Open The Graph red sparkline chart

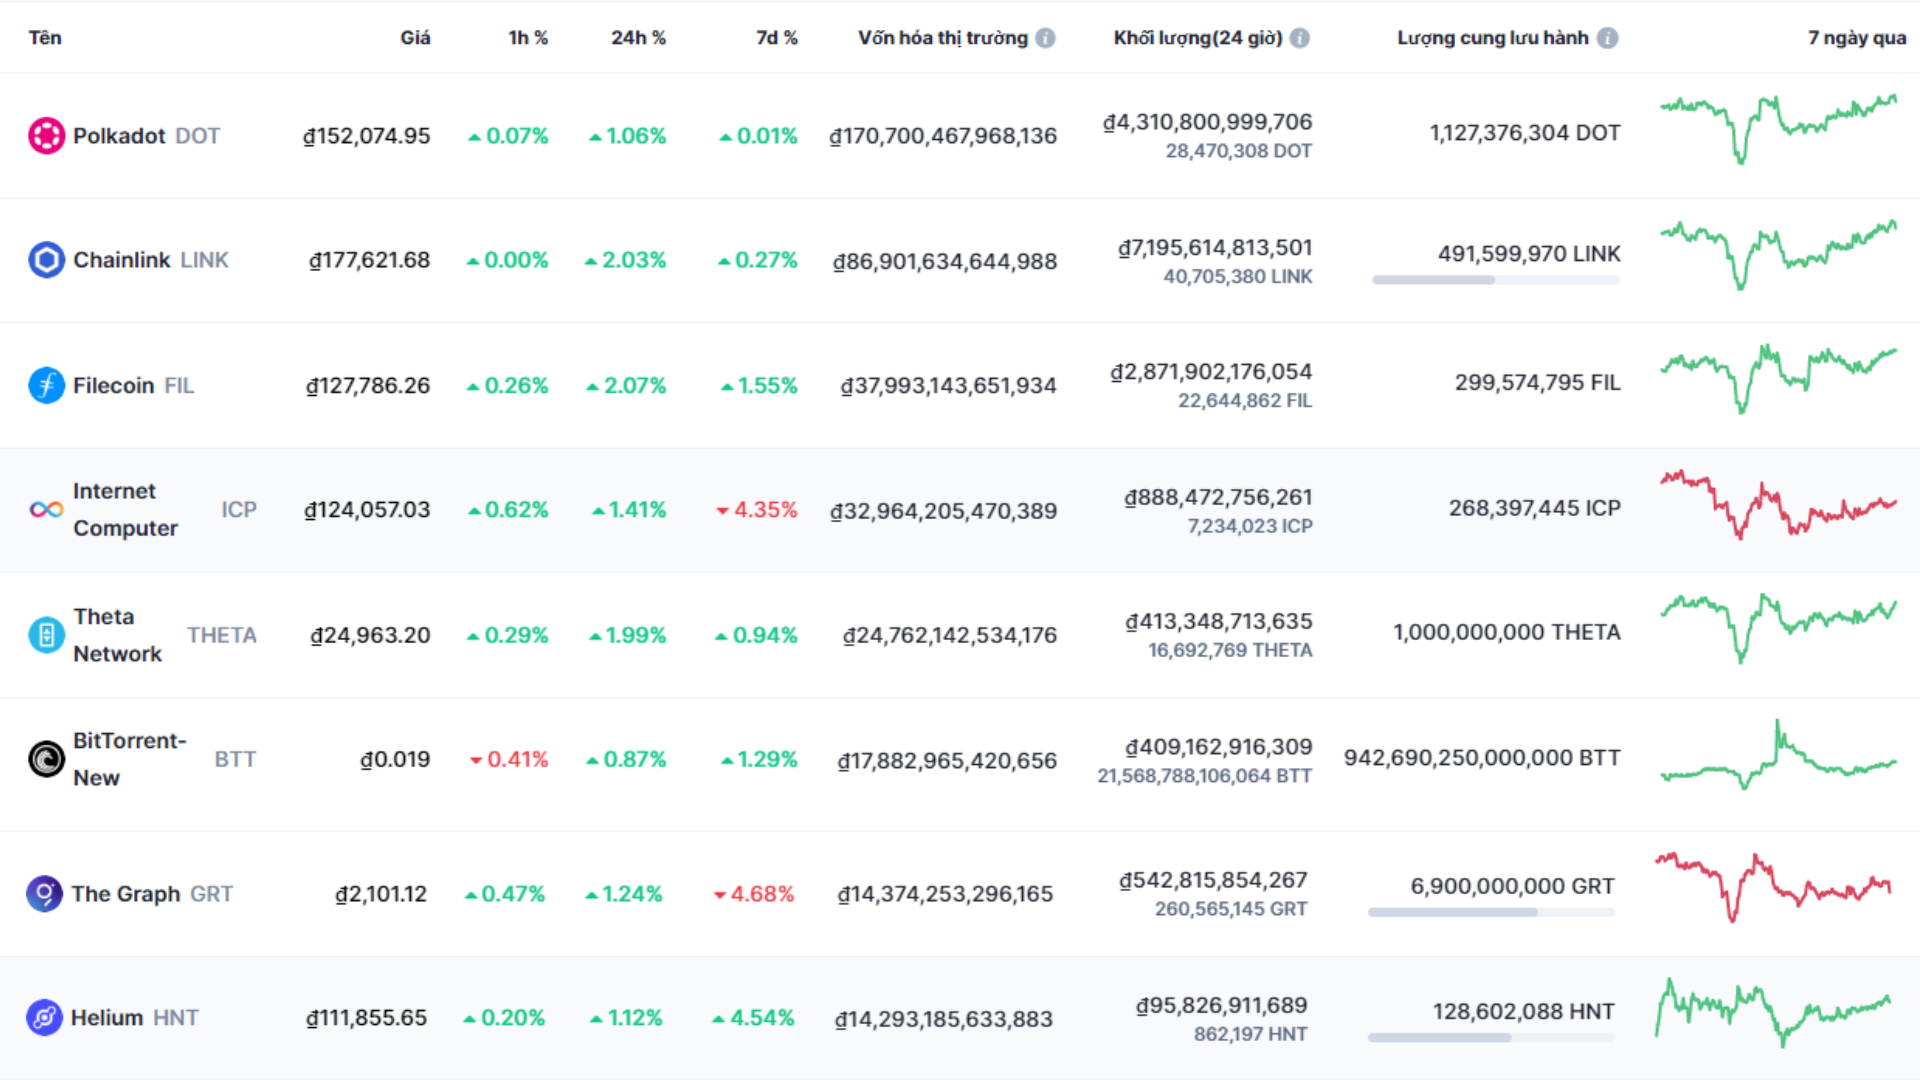pyautogui.click(x=1773, y=887)
